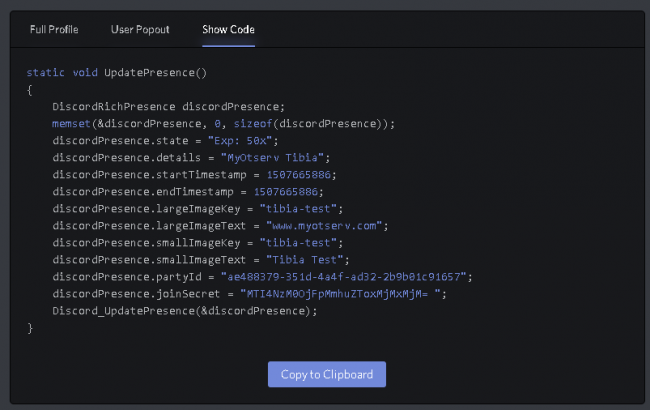This screenshot has width=650, height=410.
Task: Open the Full Profile tab
Action: pyautogui.click(x=54, y=29)
